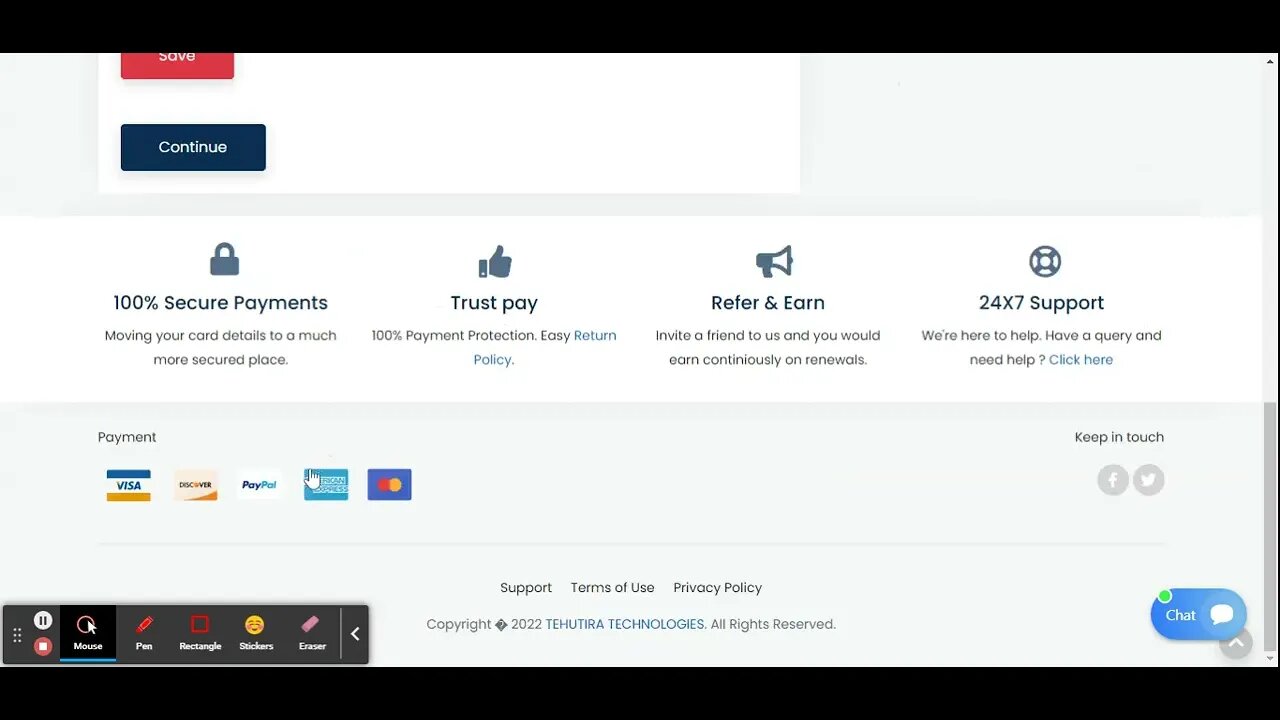Click the recorder toolbar drag handle
Image resolution: width=1280 pixels, height=720 pixels.
tap(17, 635)
